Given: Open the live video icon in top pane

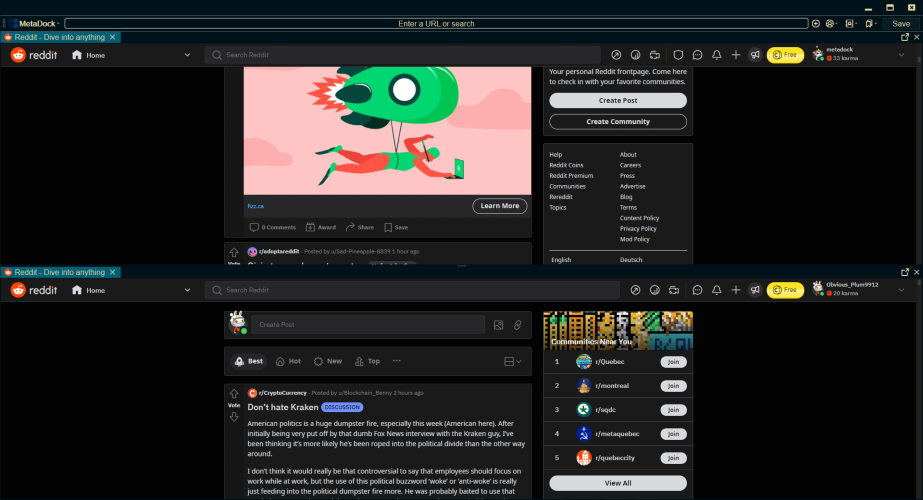Looking at the screenshot, I should [x=655, y=55].
